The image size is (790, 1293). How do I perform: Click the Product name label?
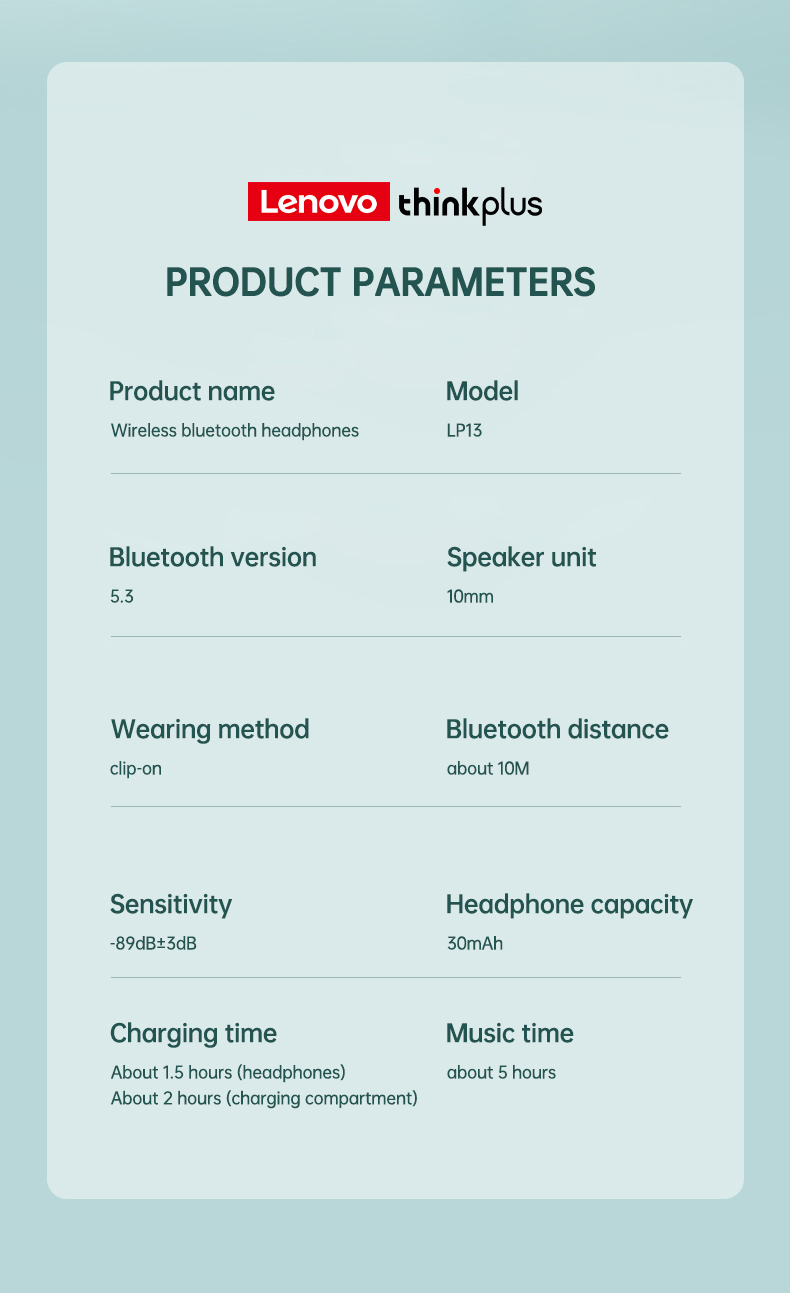click(x=192, y=391)
